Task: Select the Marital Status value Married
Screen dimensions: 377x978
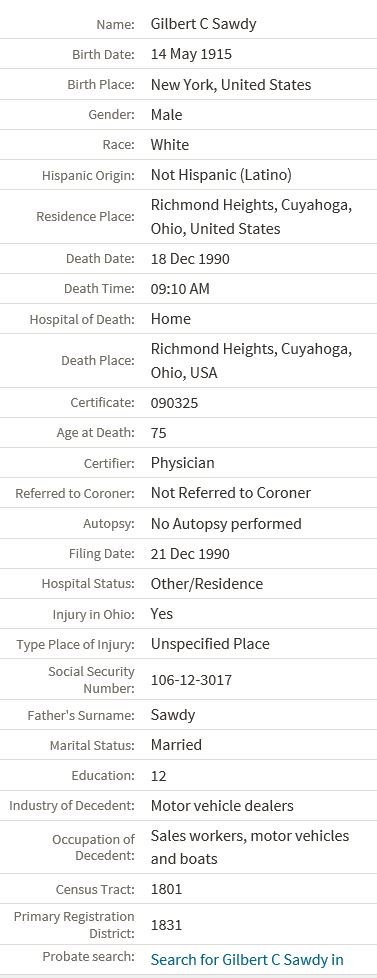Action: tap(177, 745)
